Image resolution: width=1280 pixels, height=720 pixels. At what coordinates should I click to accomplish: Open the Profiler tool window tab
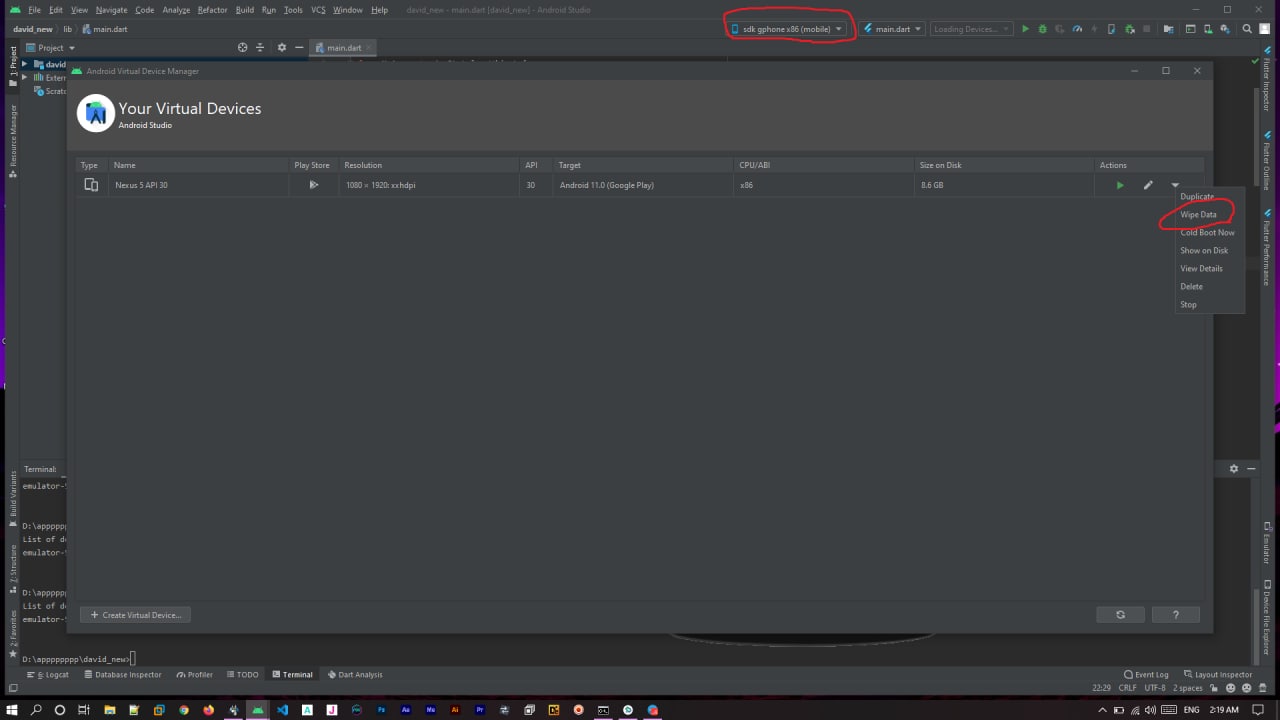point(194,675)
